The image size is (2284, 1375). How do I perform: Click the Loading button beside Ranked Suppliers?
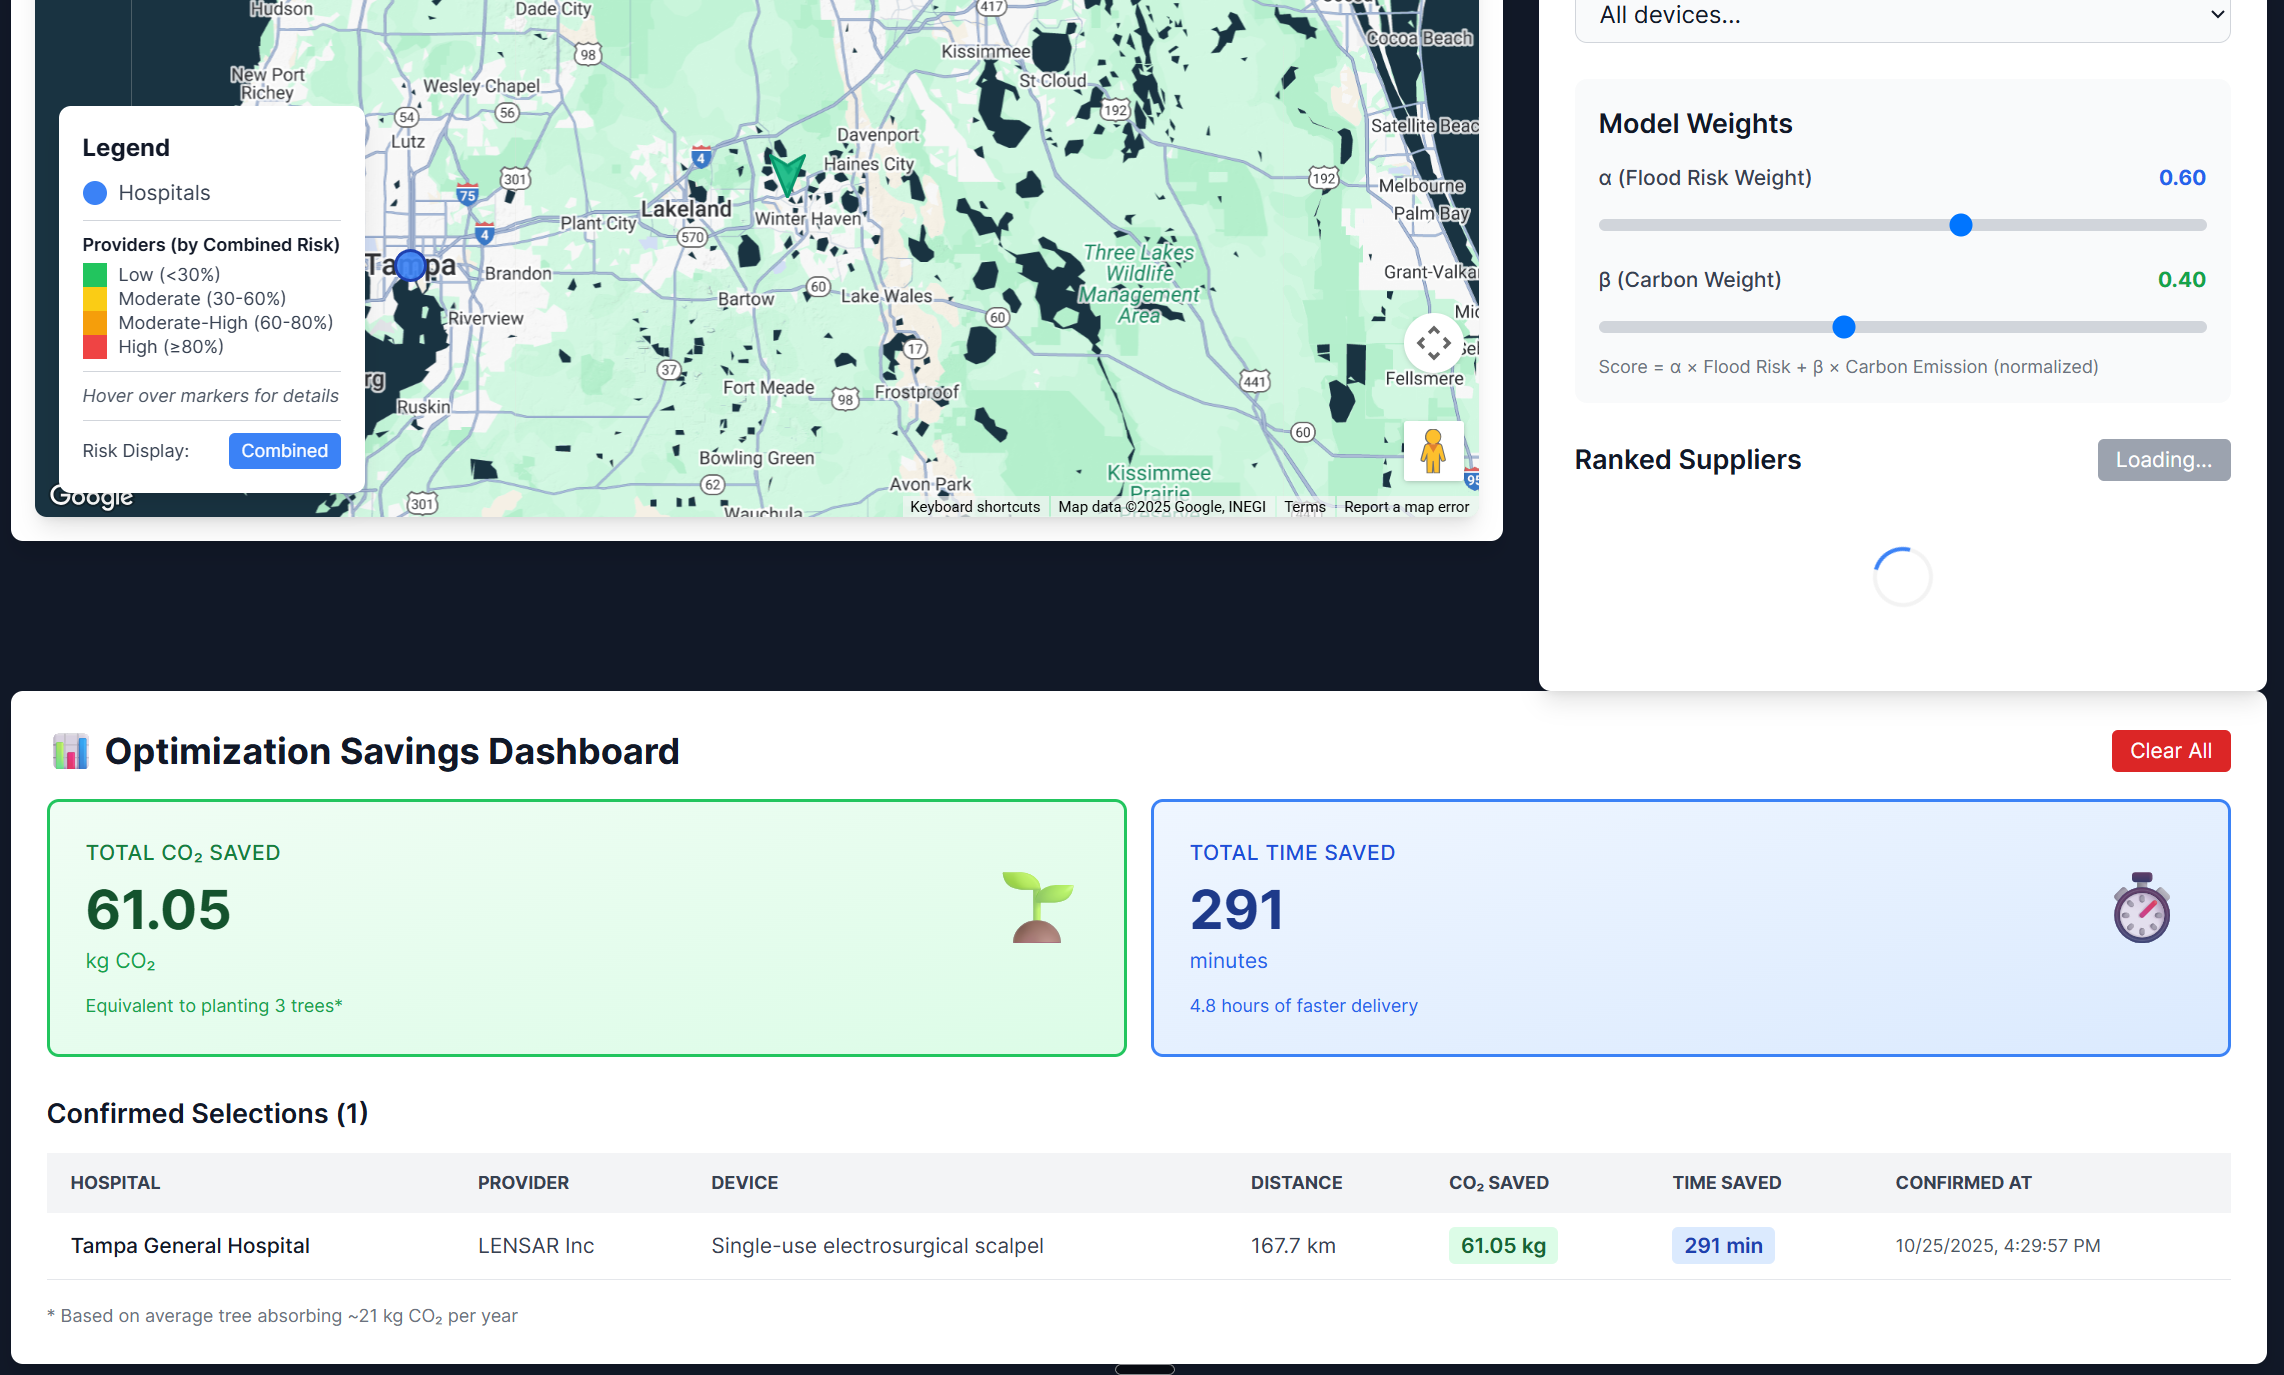2163,460
